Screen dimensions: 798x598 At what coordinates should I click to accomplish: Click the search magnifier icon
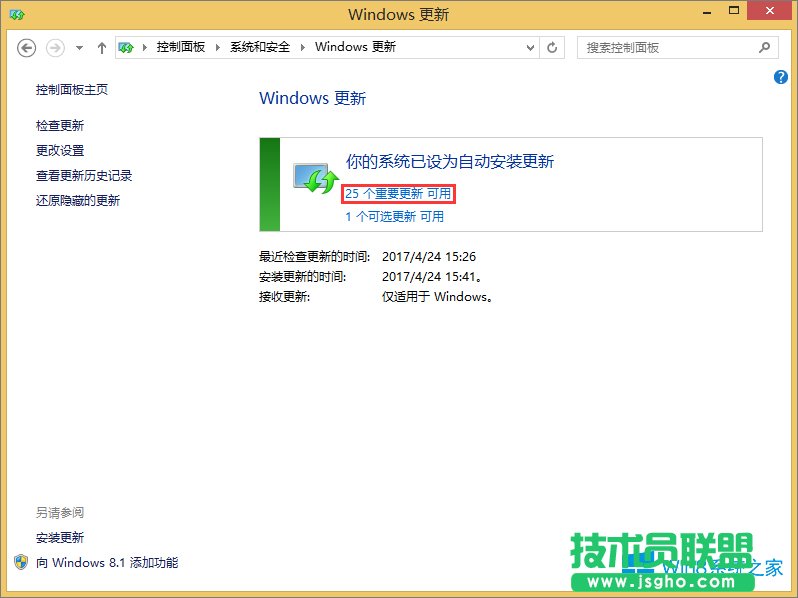coord(764,47)
